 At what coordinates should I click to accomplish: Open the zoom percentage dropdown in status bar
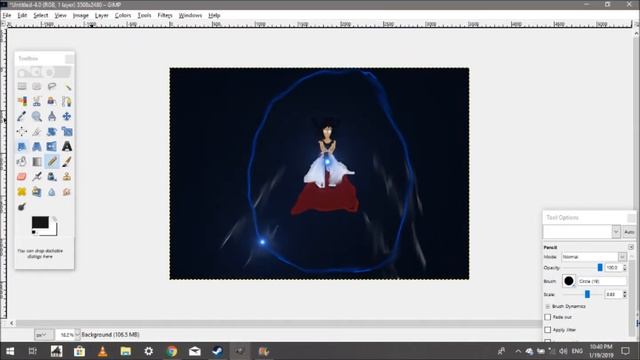(77, 335)
